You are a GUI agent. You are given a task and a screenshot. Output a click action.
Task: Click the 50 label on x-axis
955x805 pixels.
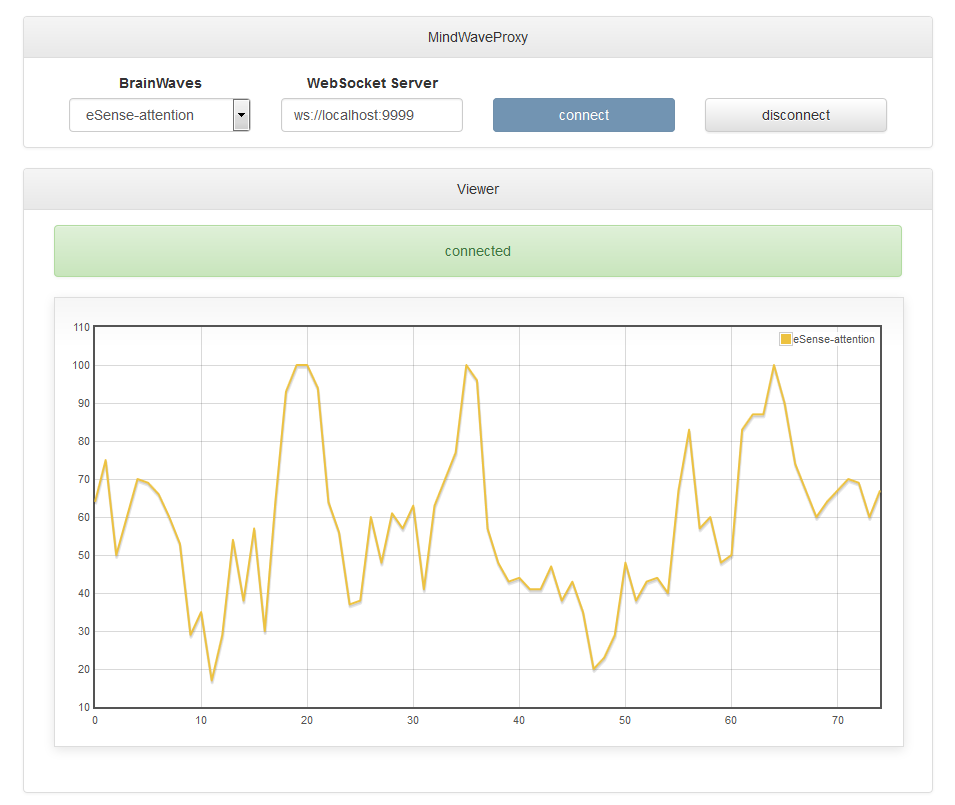click(625, 720)
